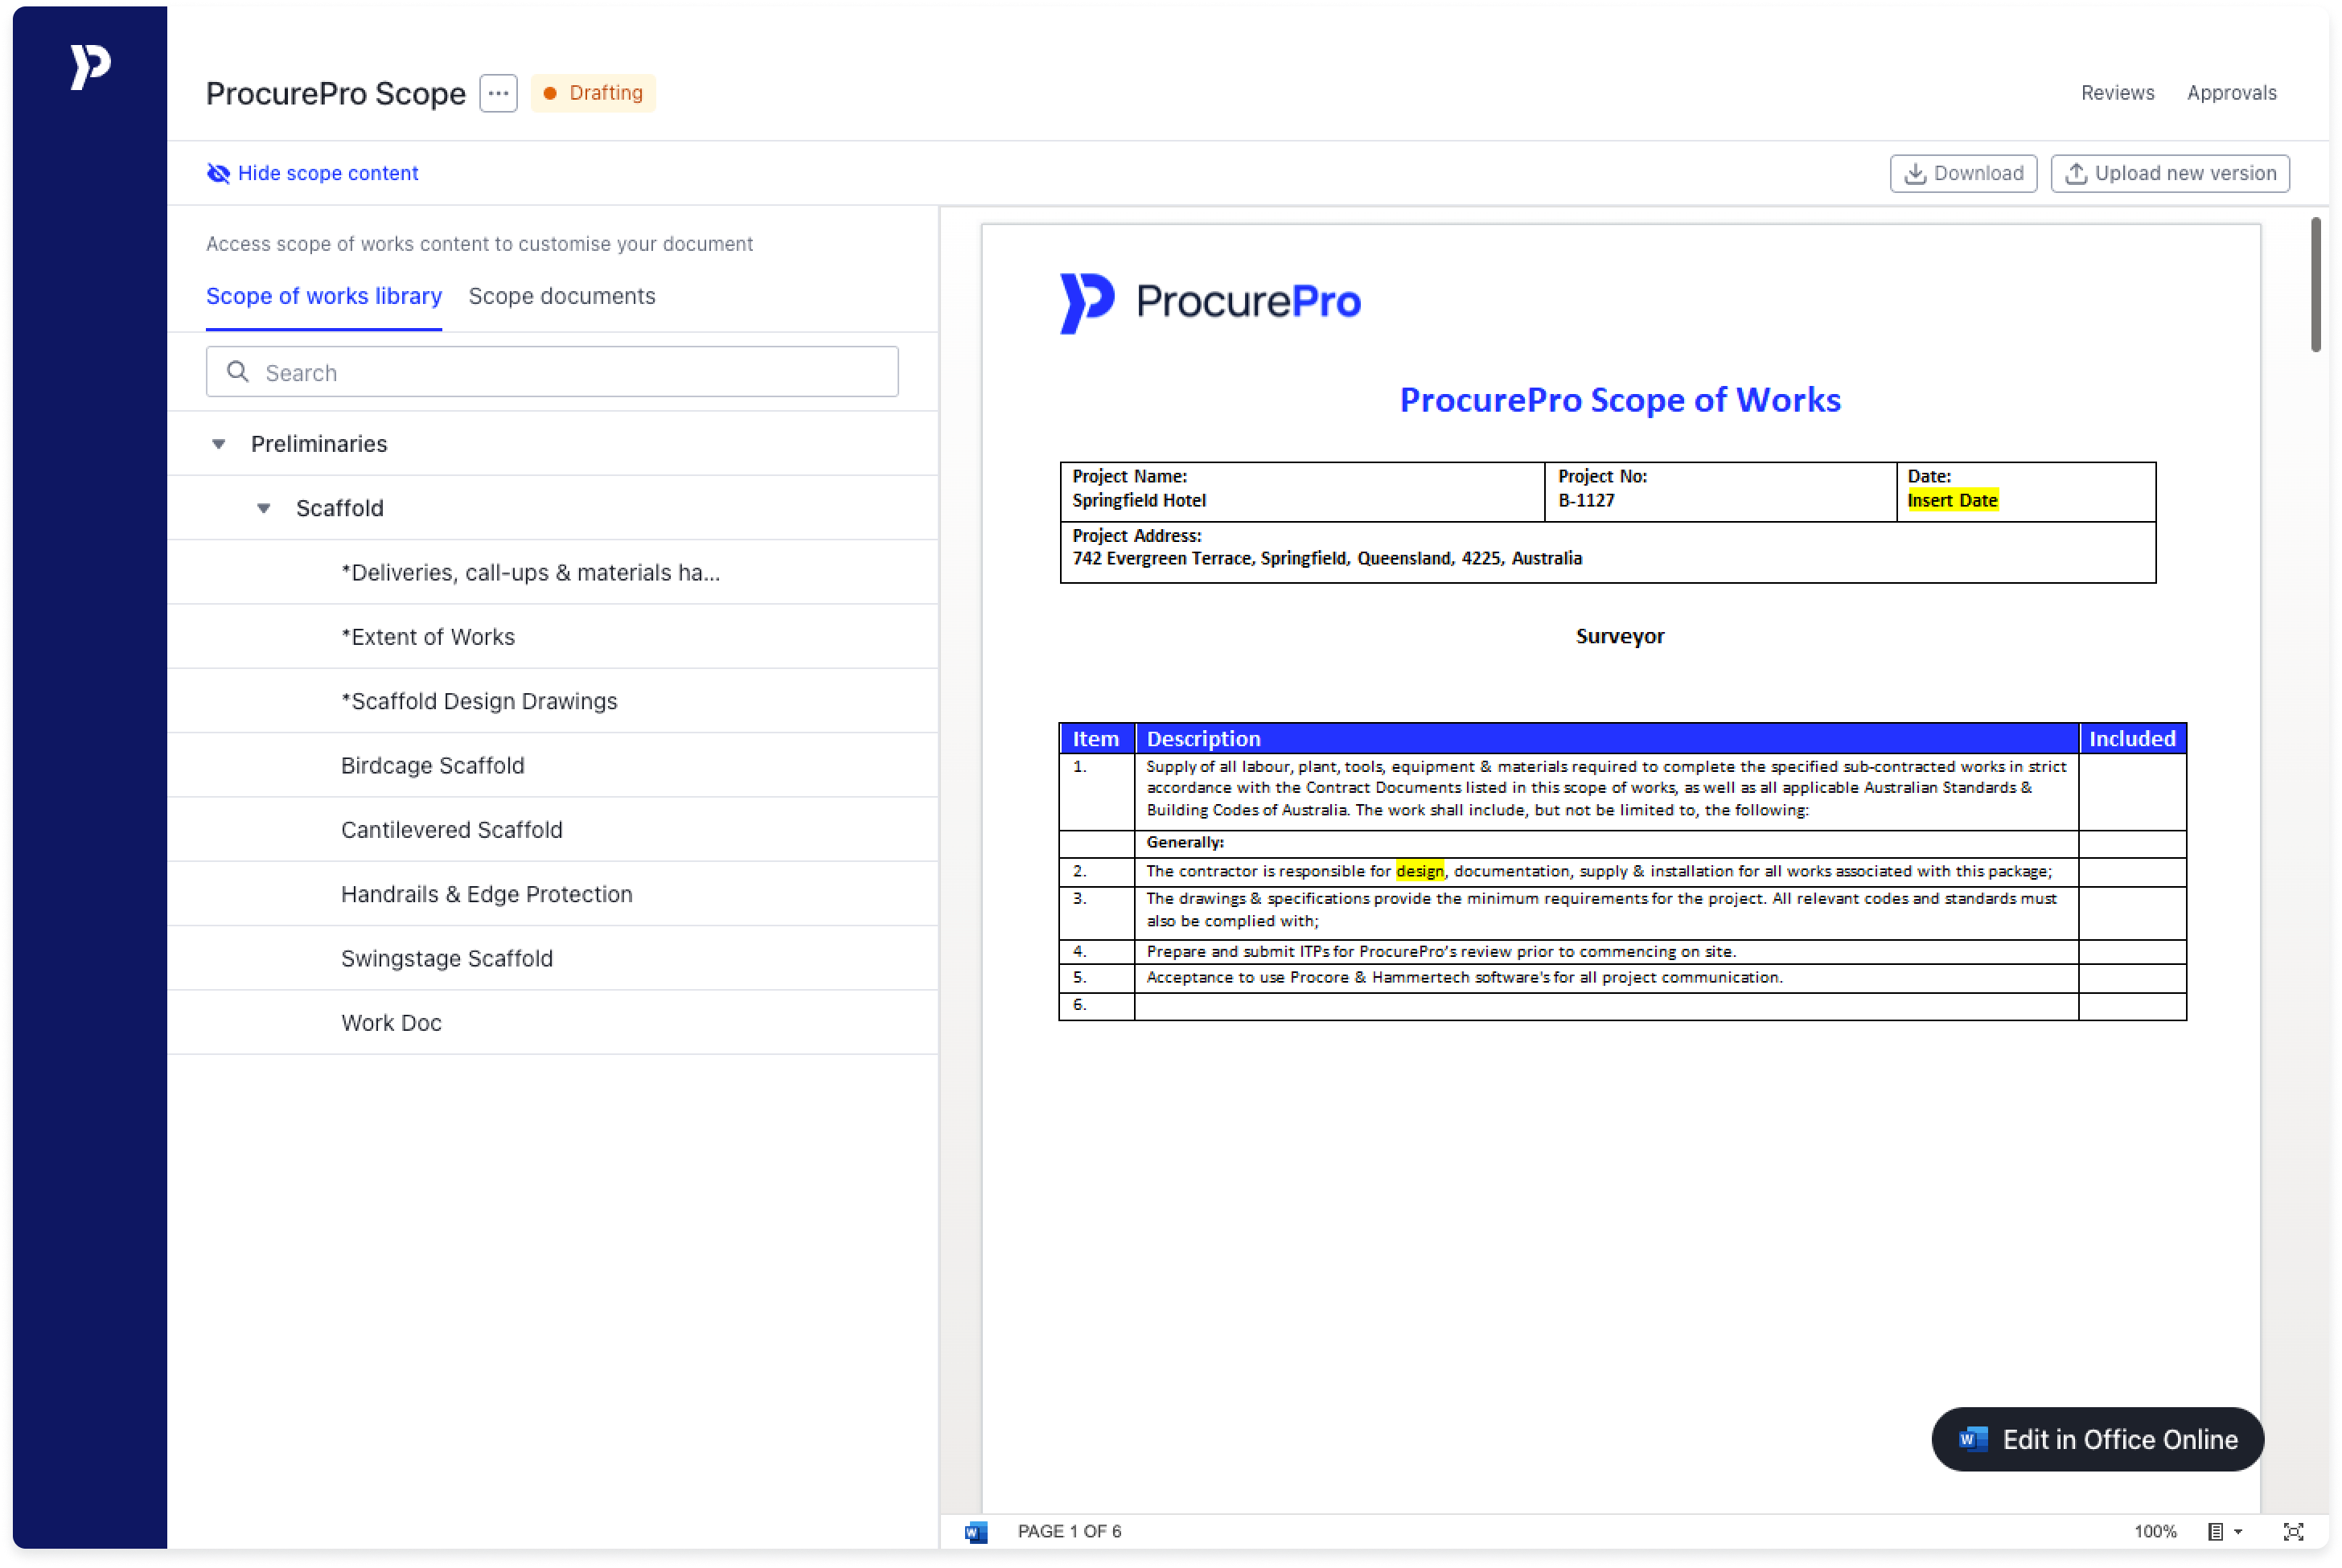Image resolution: width=2342 pixels, height=1568 pixels.
Task: Switch to the Scope of works library tab
Action: [x=322, y=296]
